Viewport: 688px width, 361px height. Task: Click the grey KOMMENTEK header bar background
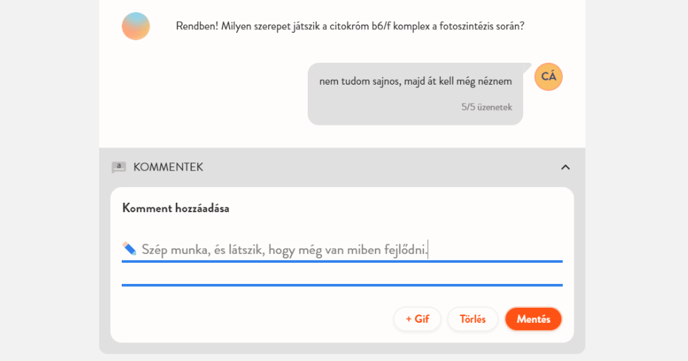click(342, 167)
